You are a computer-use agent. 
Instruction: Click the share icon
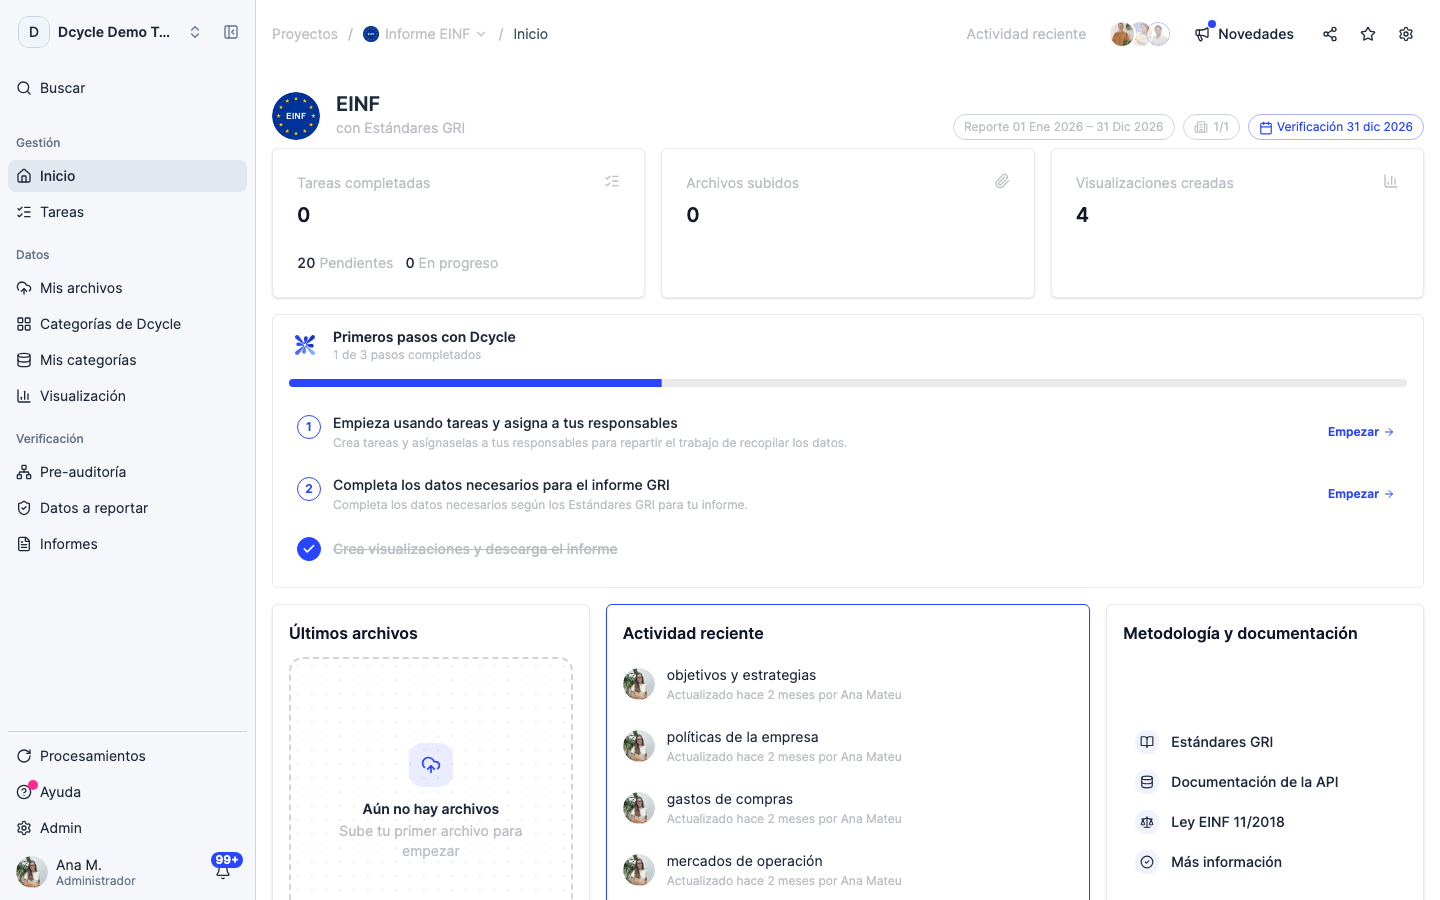point(1330,34)
